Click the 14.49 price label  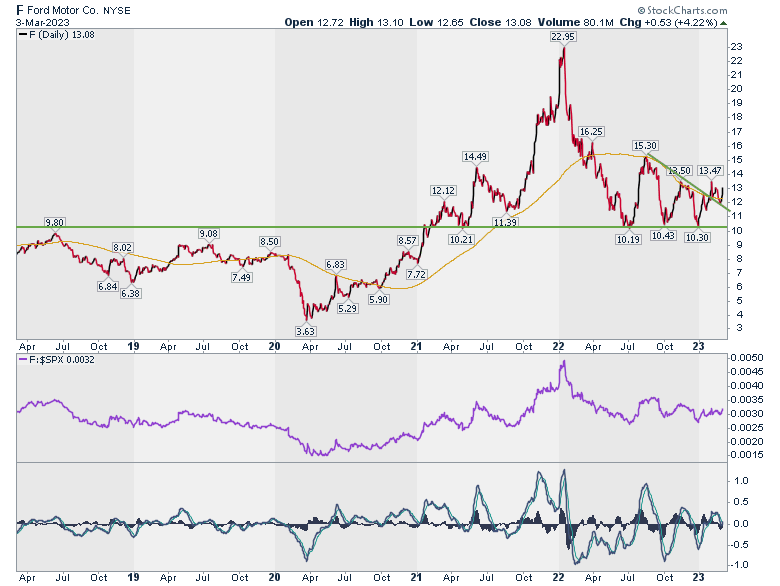click(x=475, y=157)
